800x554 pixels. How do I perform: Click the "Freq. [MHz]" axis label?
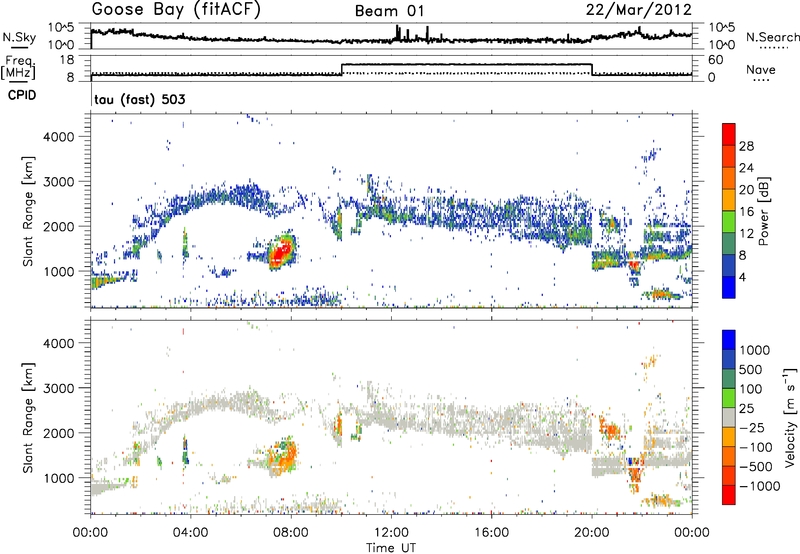20,68
